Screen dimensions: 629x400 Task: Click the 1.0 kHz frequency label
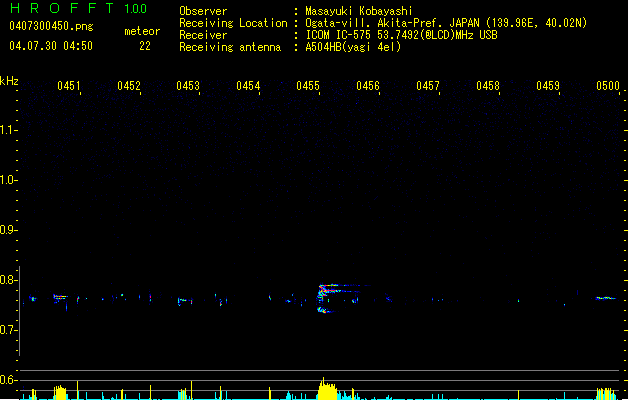pyautogui.click(x=8, y=179)
